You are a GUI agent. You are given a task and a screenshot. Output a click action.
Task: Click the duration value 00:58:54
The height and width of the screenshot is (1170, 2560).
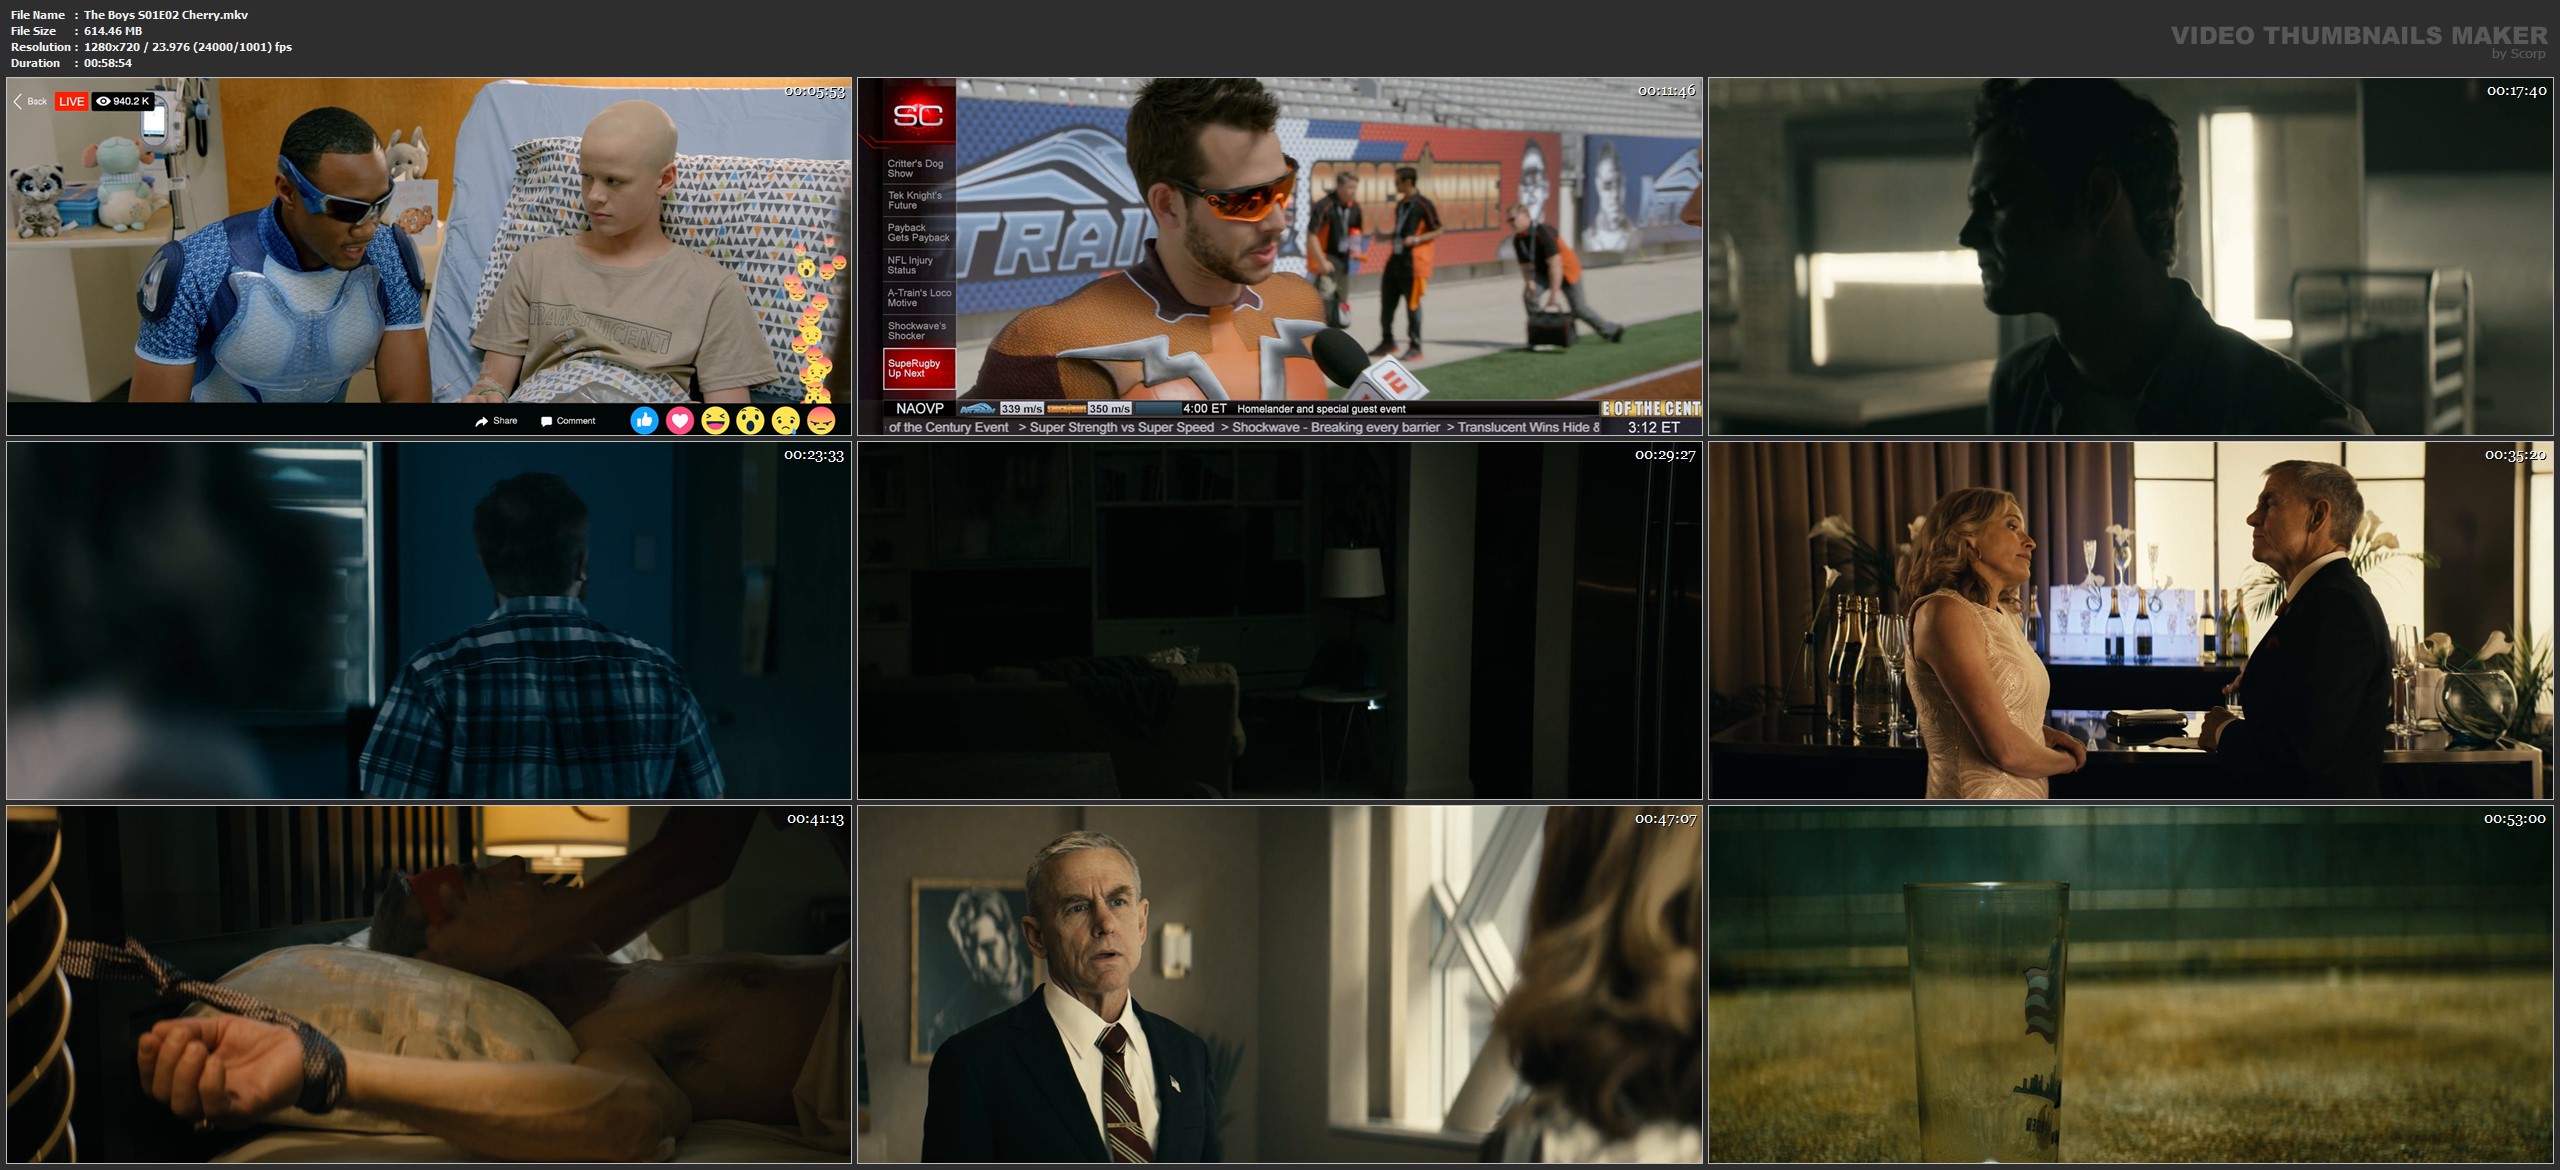coord(108,63)
